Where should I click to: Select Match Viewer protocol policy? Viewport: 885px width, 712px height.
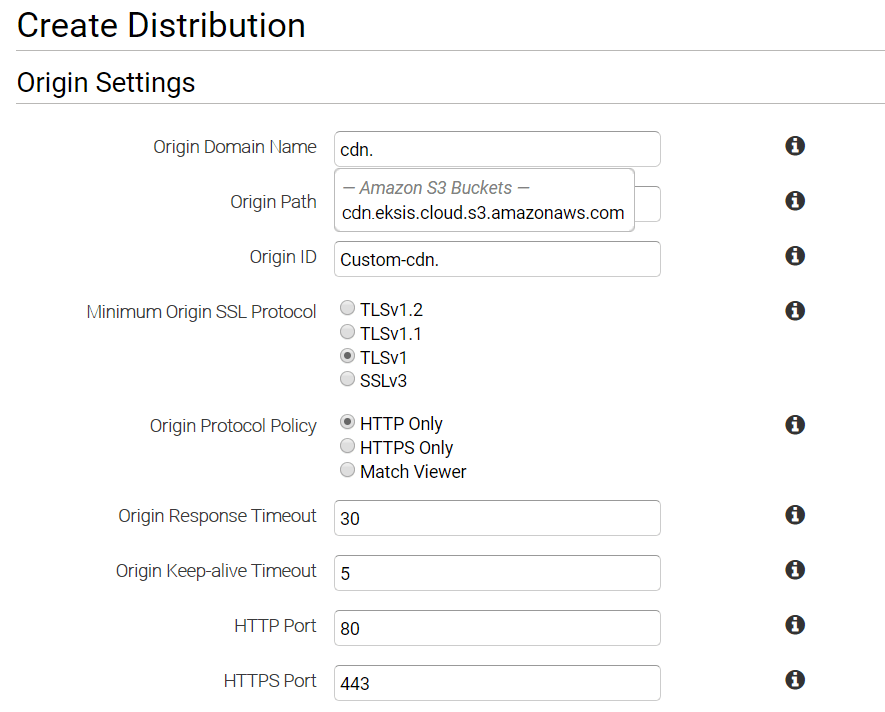[347, 470]
